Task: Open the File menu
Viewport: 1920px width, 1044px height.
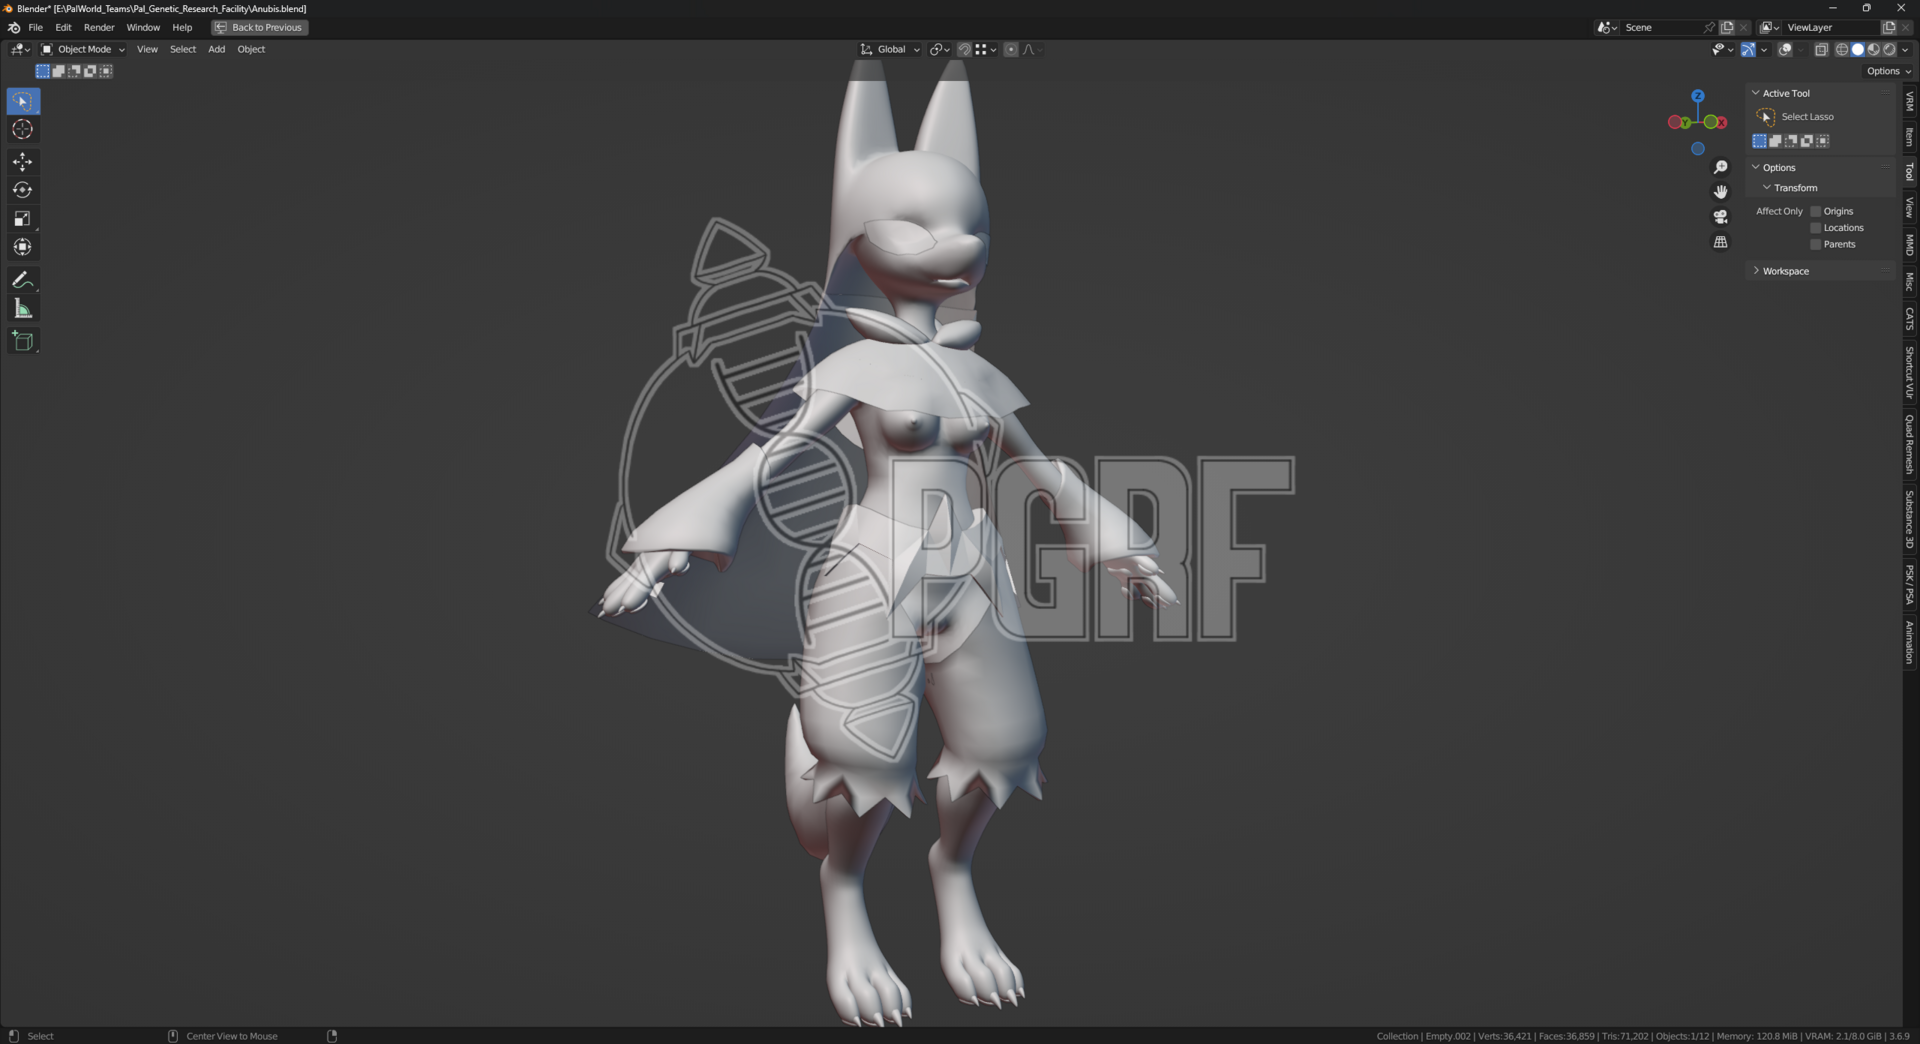Action: click(x=35, y=28)
